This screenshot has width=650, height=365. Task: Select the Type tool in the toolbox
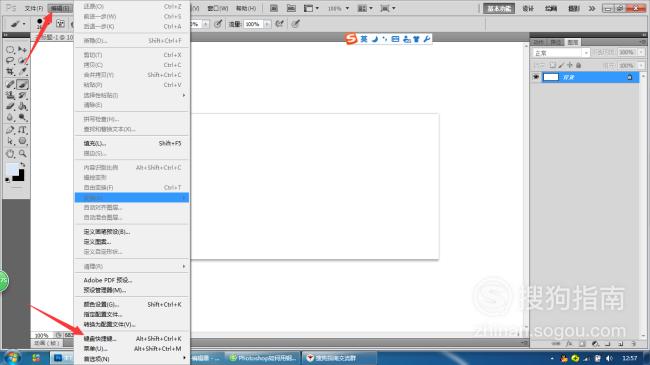click(22, 130)
